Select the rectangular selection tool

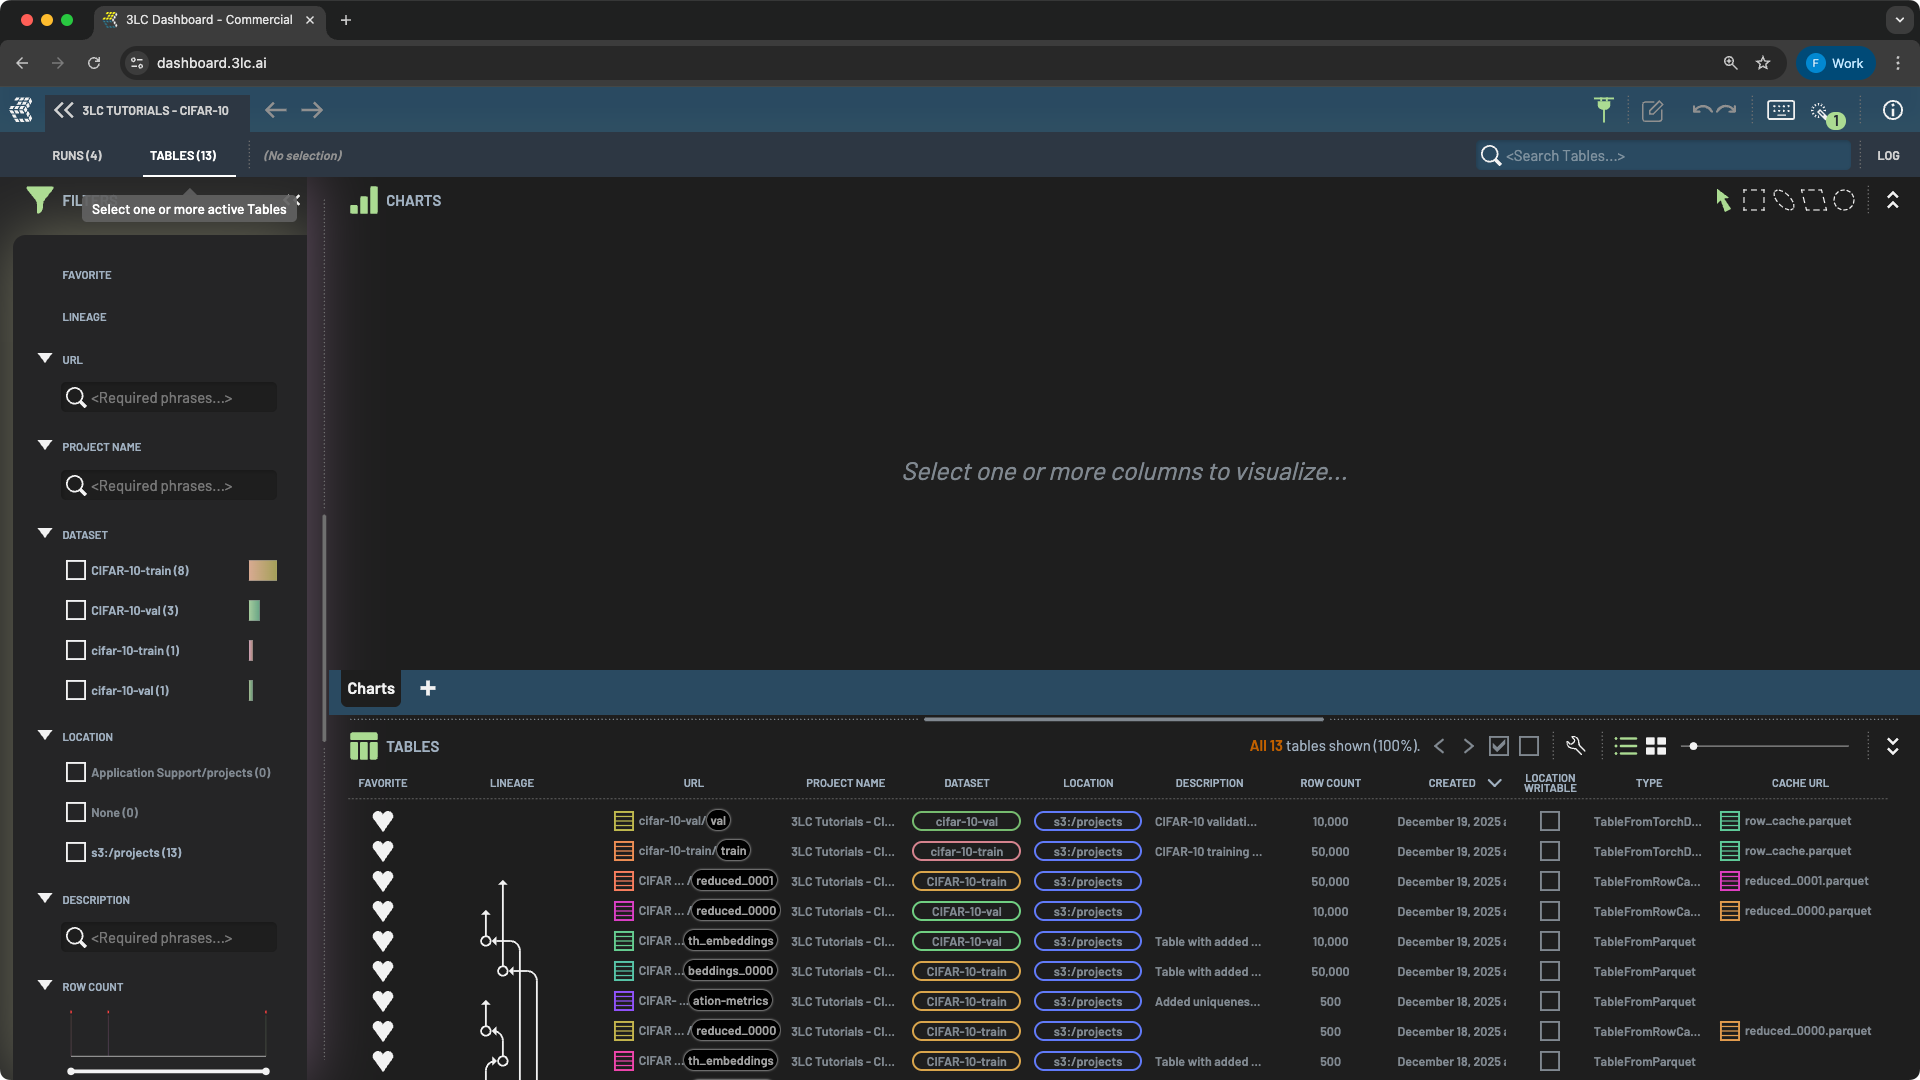point(1753,200)
